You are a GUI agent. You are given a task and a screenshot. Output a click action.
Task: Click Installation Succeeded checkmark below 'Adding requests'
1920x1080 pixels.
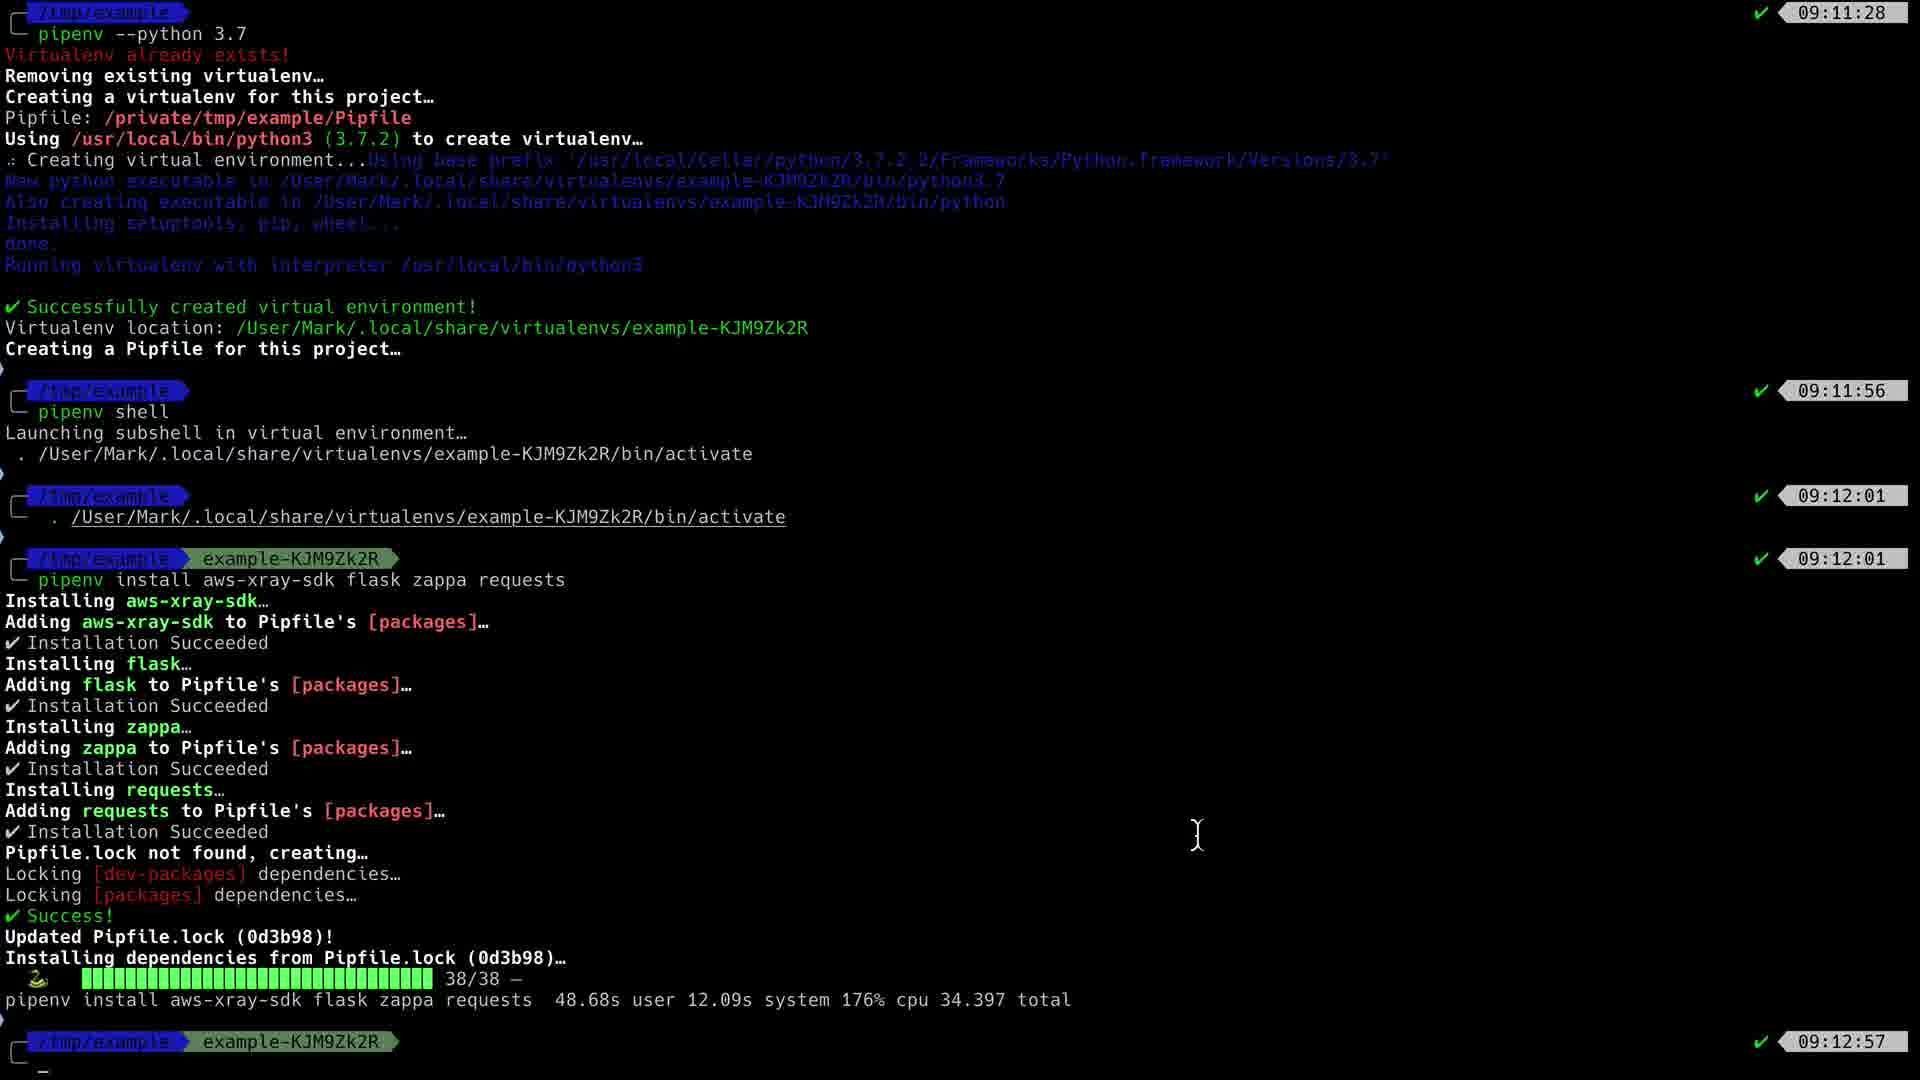click(12, 832)
